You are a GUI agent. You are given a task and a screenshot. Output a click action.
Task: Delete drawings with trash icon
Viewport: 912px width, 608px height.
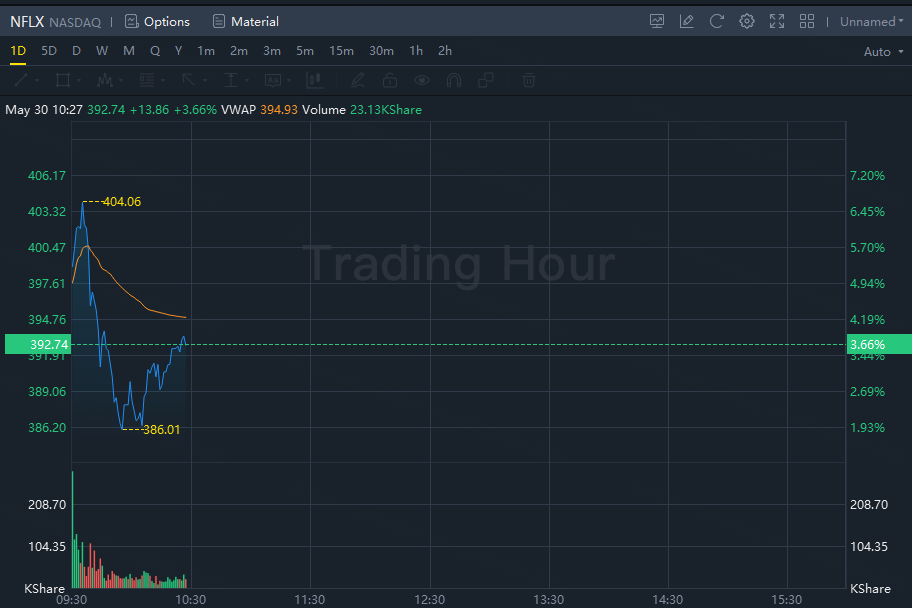[529, 80]
